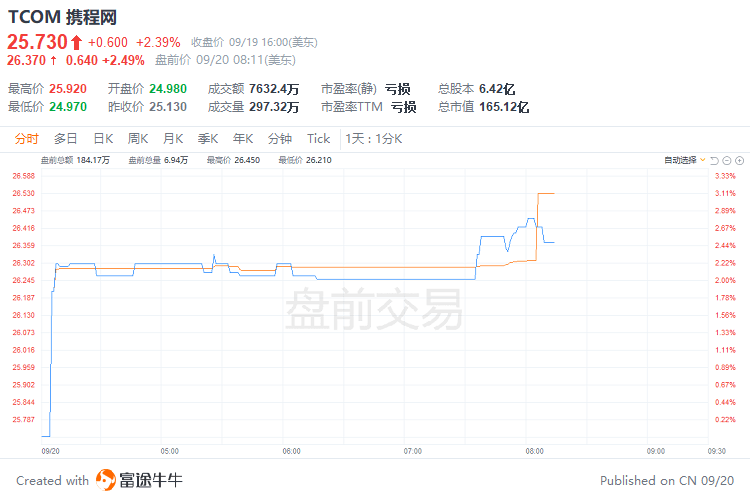Select the 分时 tab
Screen dimensions: 750x501
[x=26, y=139]
